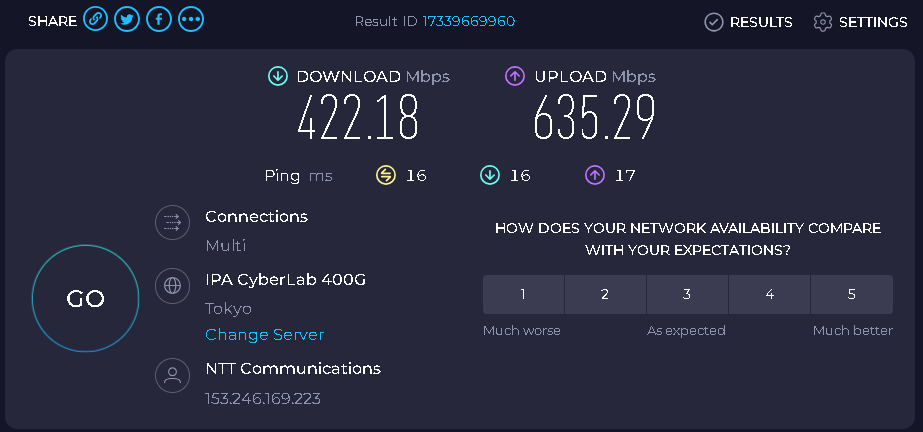
Task: Click the upload ping latency icon
Action: coord(595,175)
